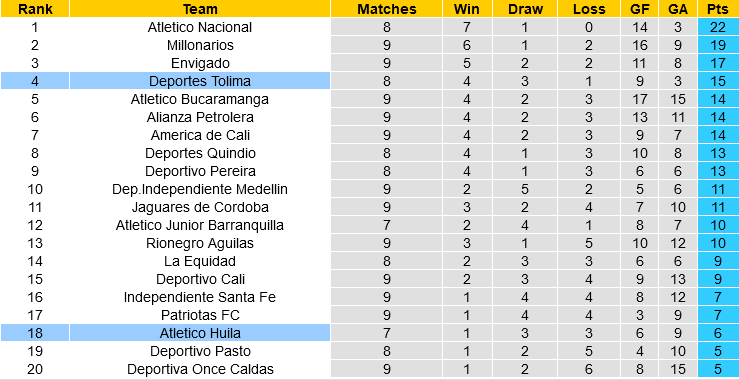
Task: Select the America de Cali team name
Action: [x=200, y=135]
